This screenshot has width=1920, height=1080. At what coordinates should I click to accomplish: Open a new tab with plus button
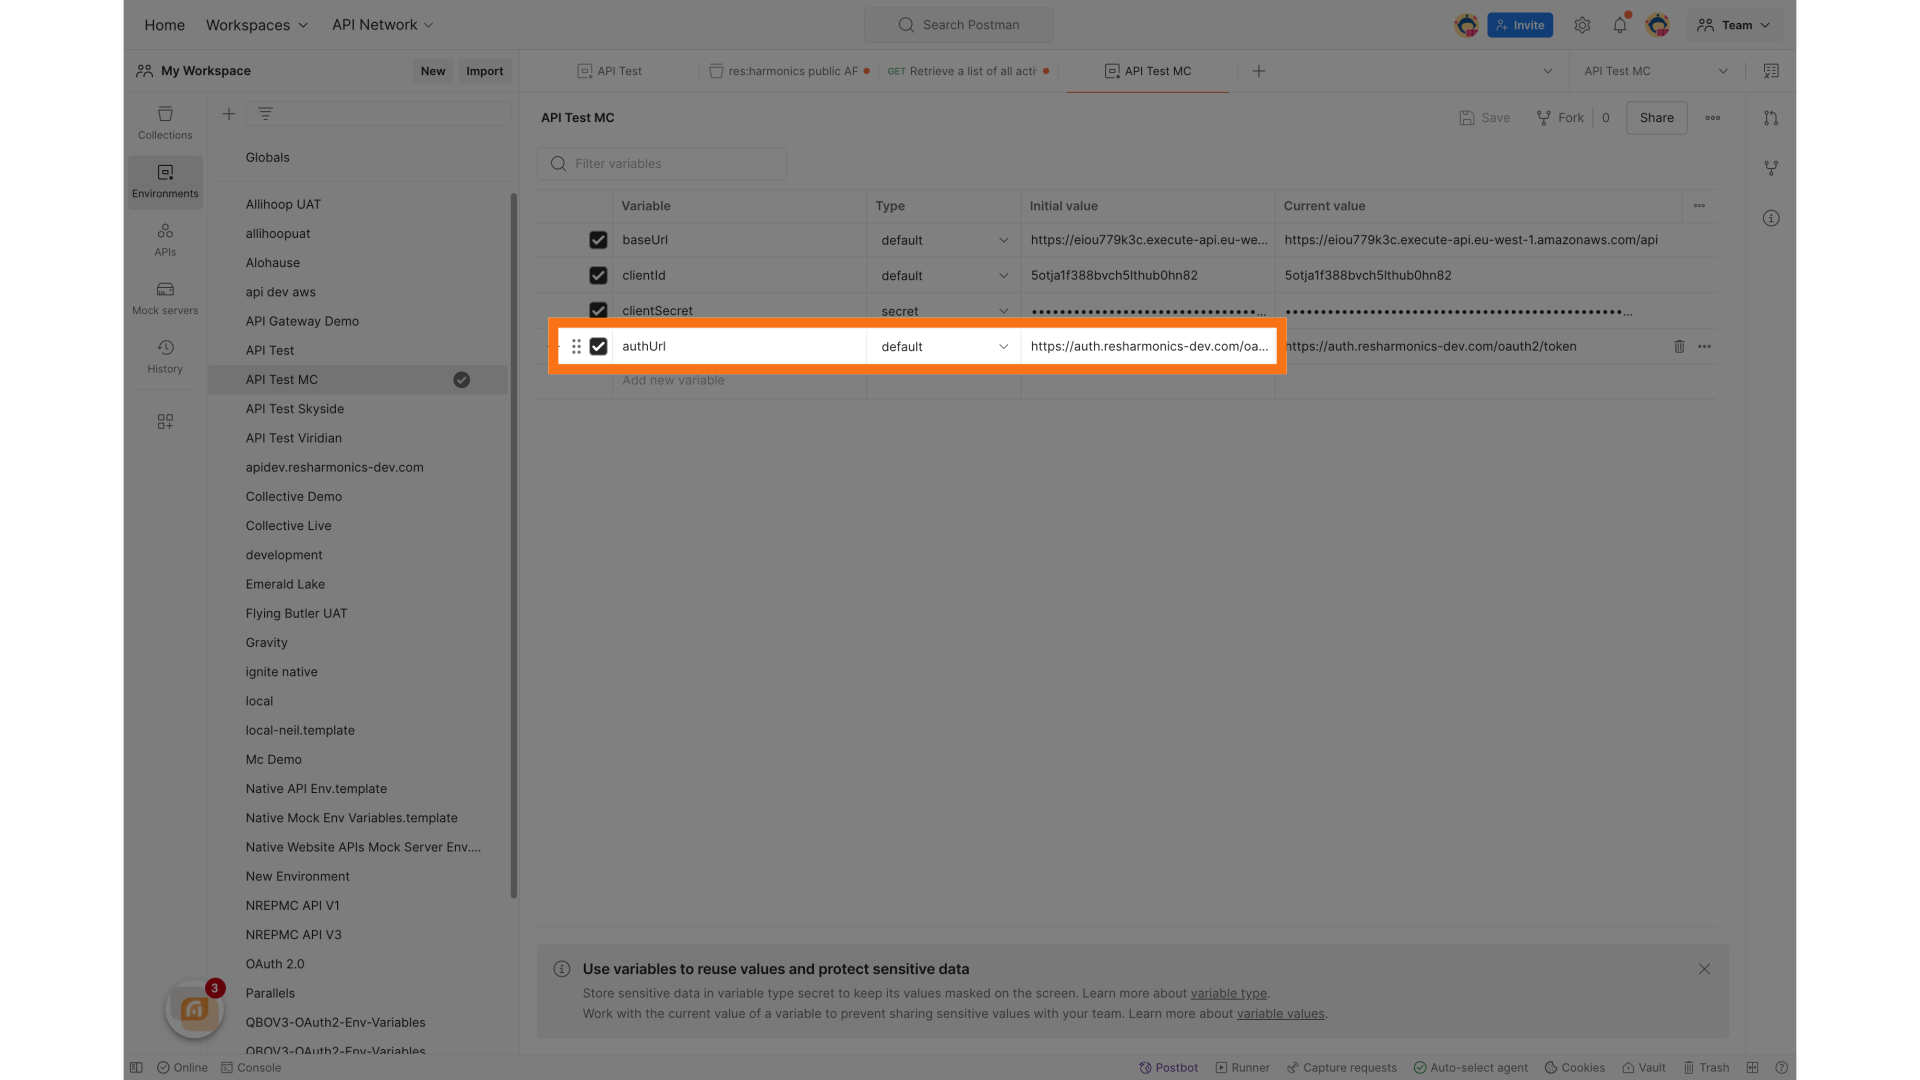click(x=1259, y=71)
